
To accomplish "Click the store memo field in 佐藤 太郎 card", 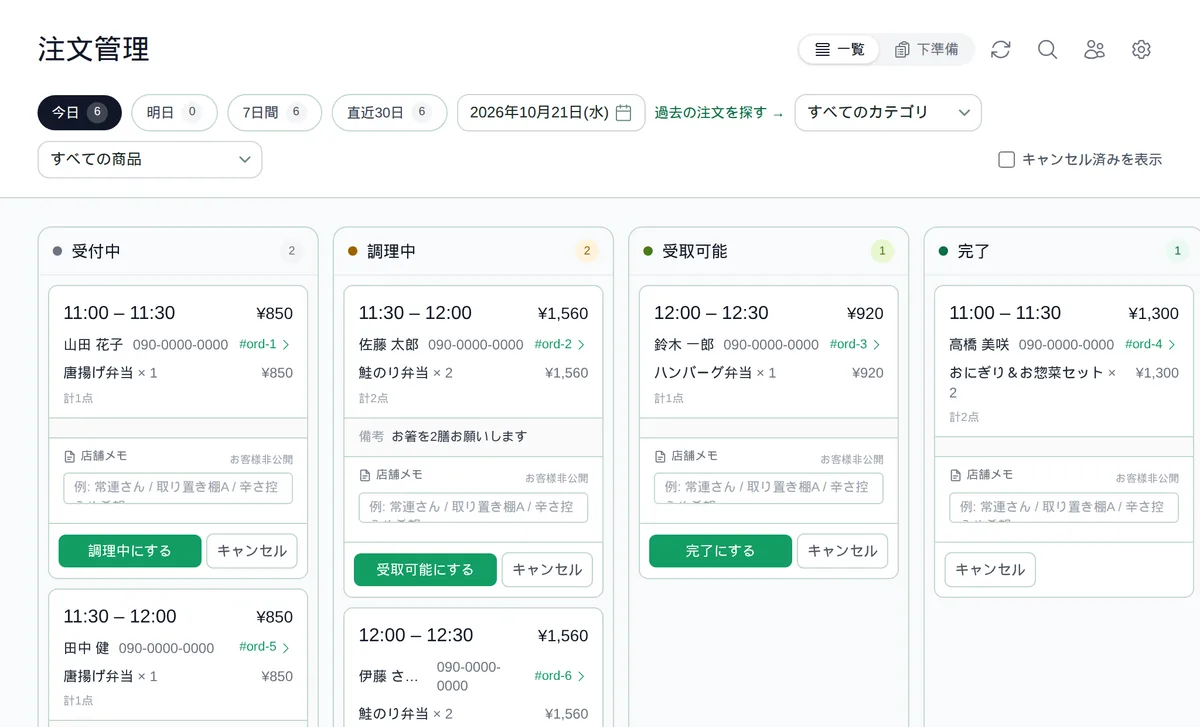I will [473, 507].
